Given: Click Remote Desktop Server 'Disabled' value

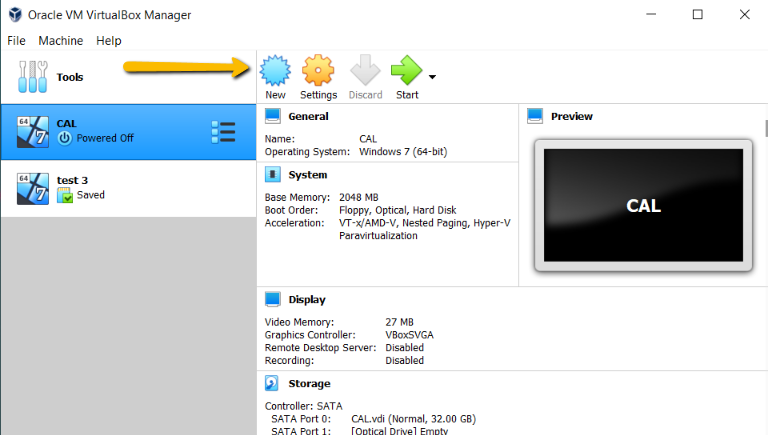Looking at the screenshot, I should 405,348.
